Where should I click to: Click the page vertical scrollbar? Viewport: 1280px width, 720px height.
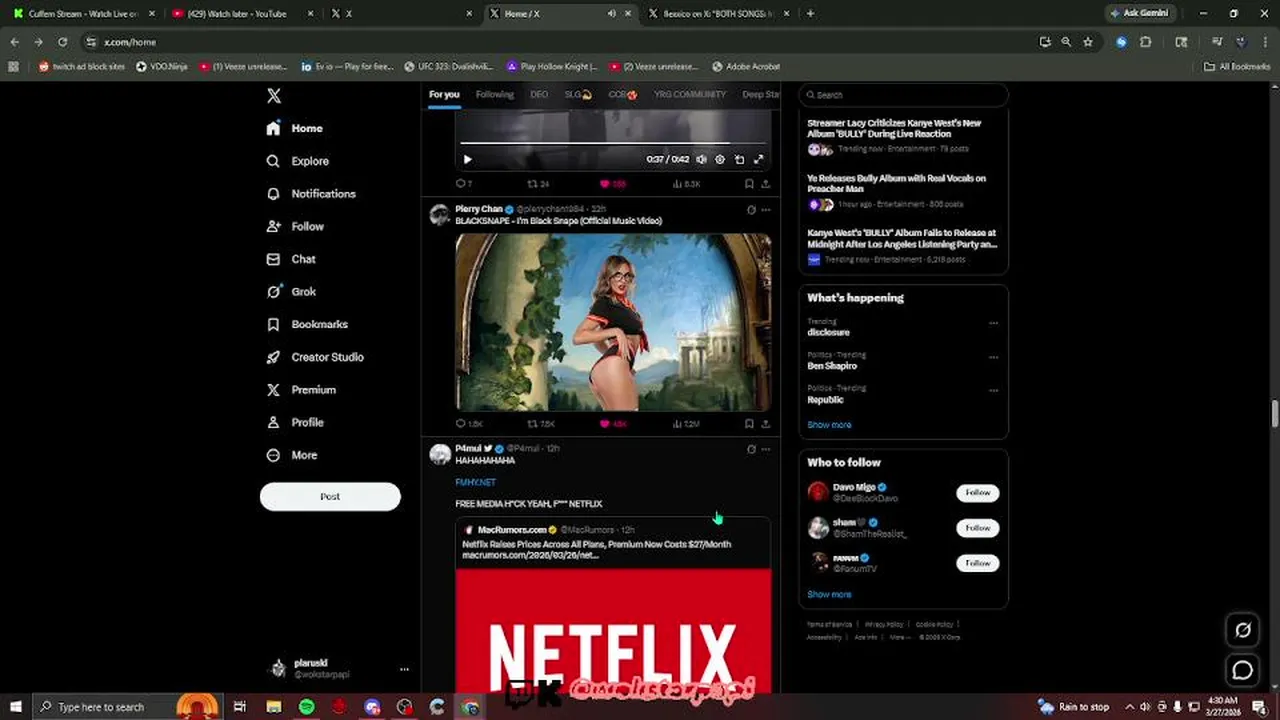coord(1274,412)
